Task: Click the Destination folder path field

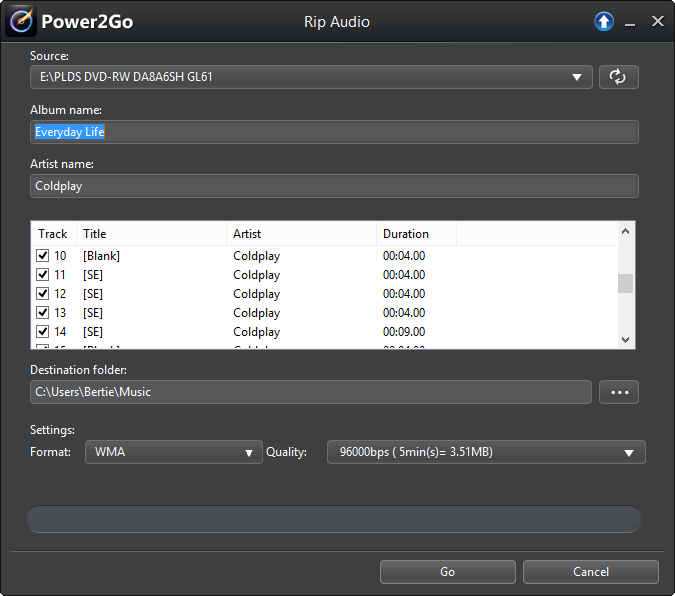Action: [x=311, y=392]
